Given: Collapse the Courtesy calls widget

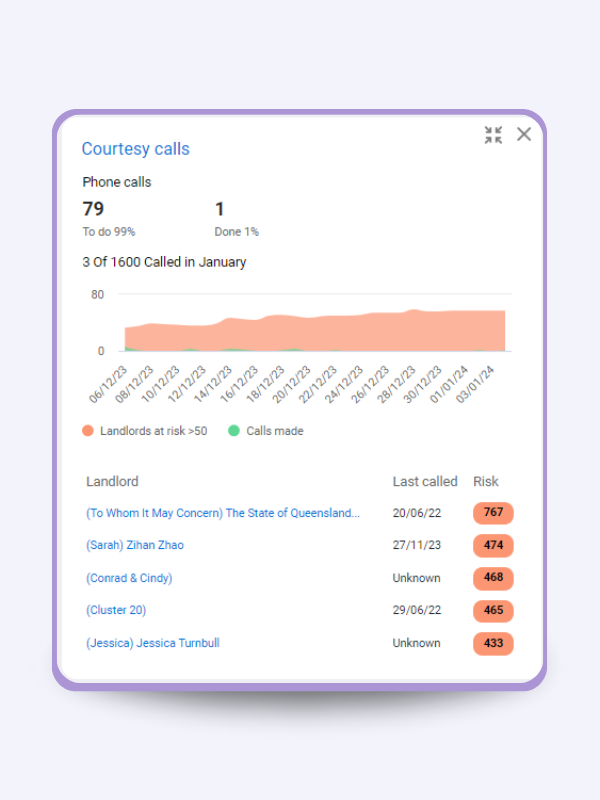Looking at the screenshot, I should tap(493, 135).
